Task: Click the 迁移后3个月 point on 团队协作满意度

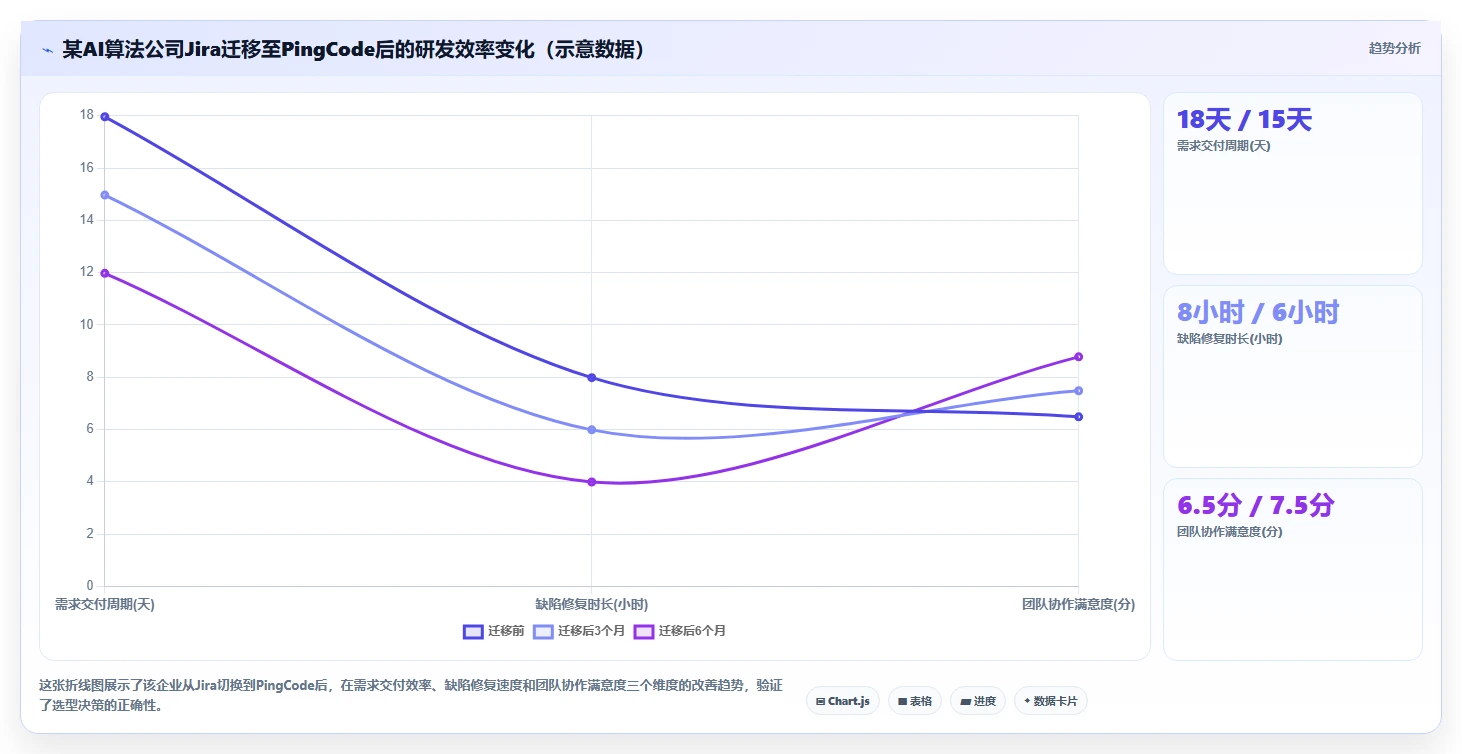Action: 1078,391
